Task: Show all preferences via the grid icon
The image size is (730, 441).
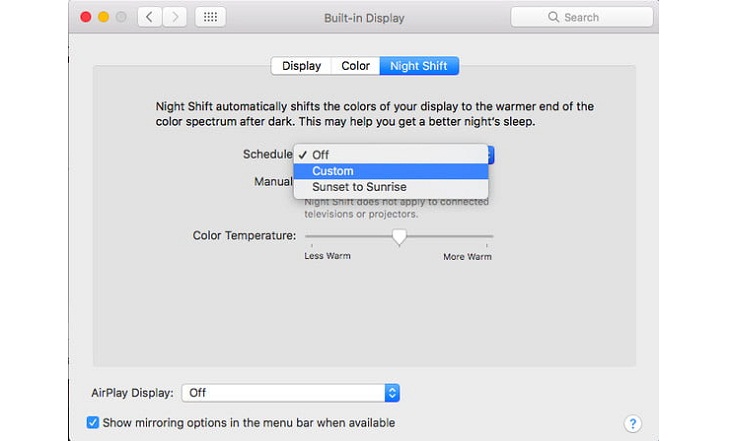Action: pos(210,17)
